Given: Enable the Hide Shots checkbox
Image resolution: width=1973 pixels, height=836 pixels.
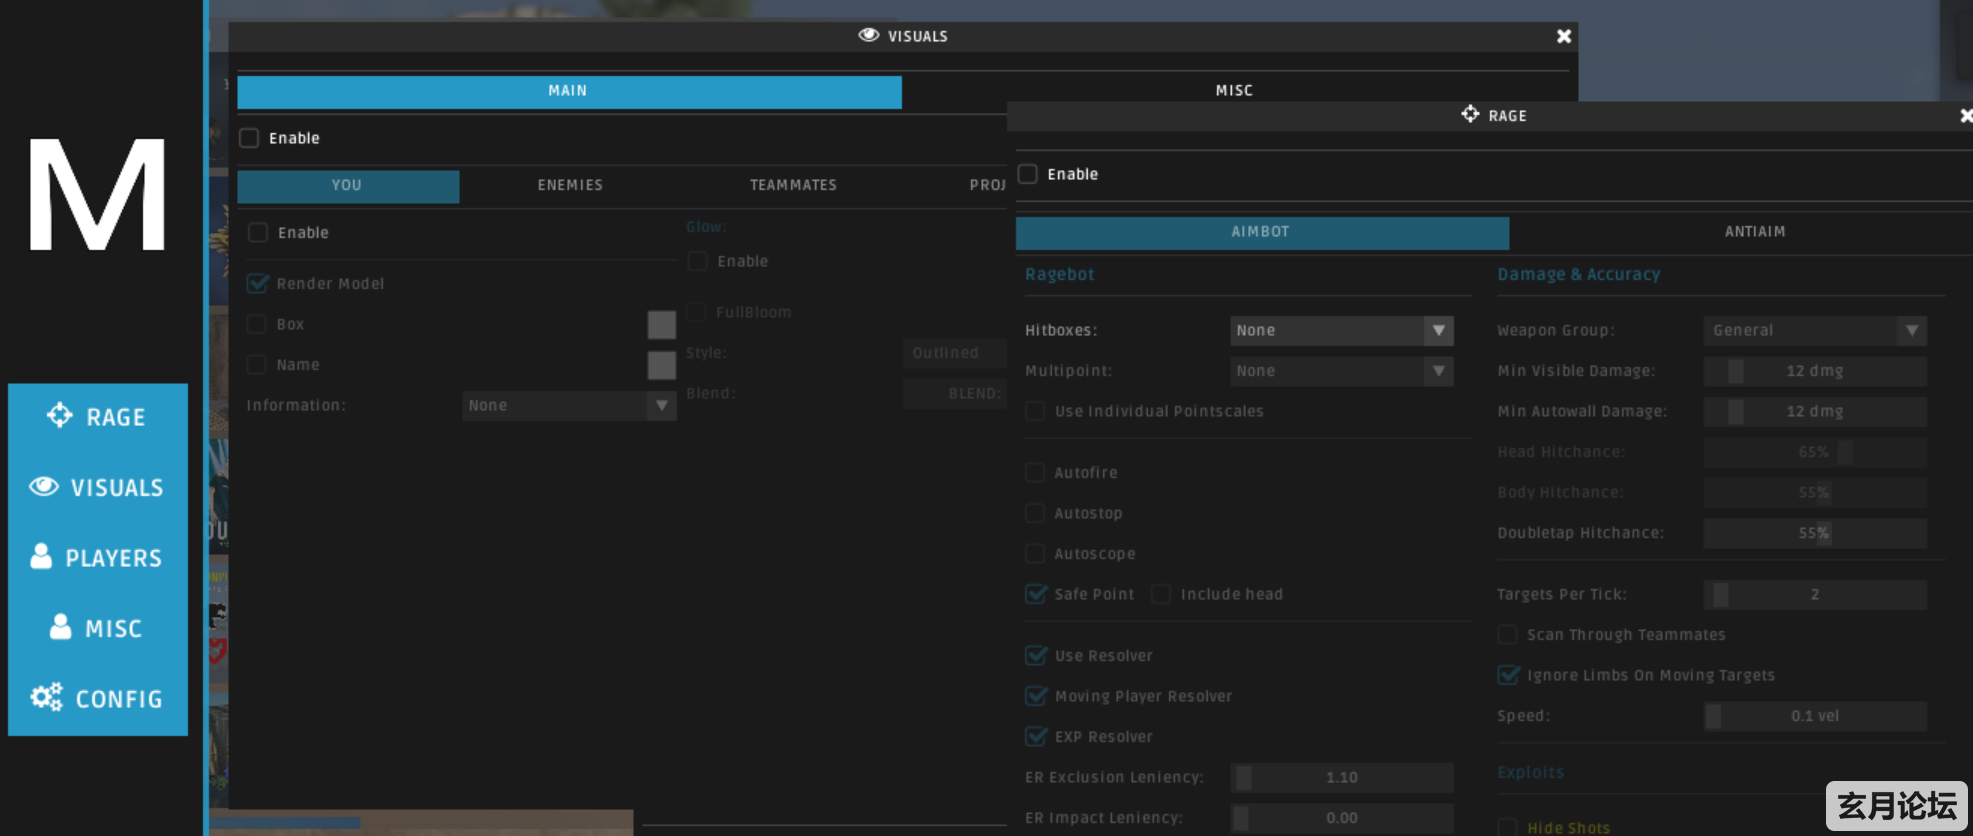Looking at the screenshot, I should click(x=1507, y=827).
